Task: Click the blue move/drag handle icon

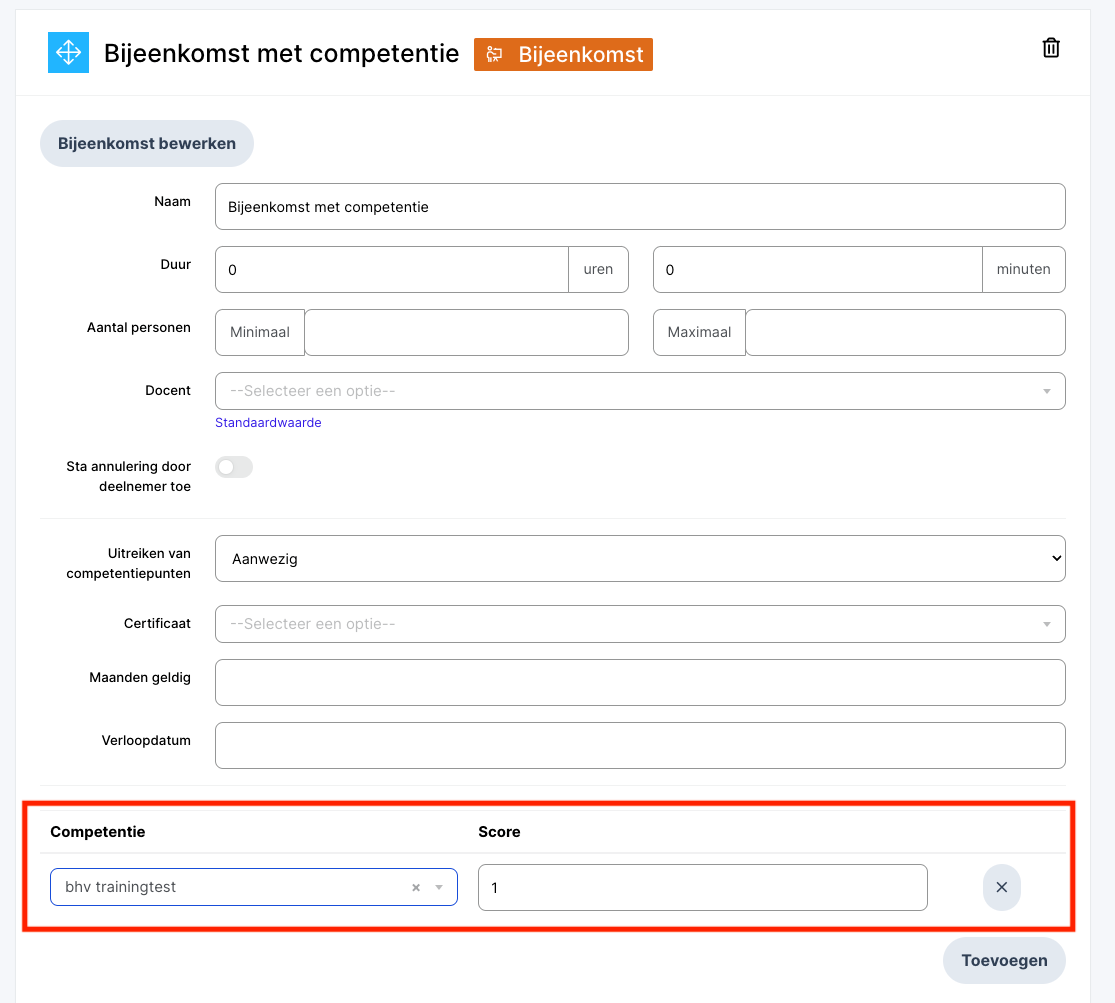Action: point(68,53)
